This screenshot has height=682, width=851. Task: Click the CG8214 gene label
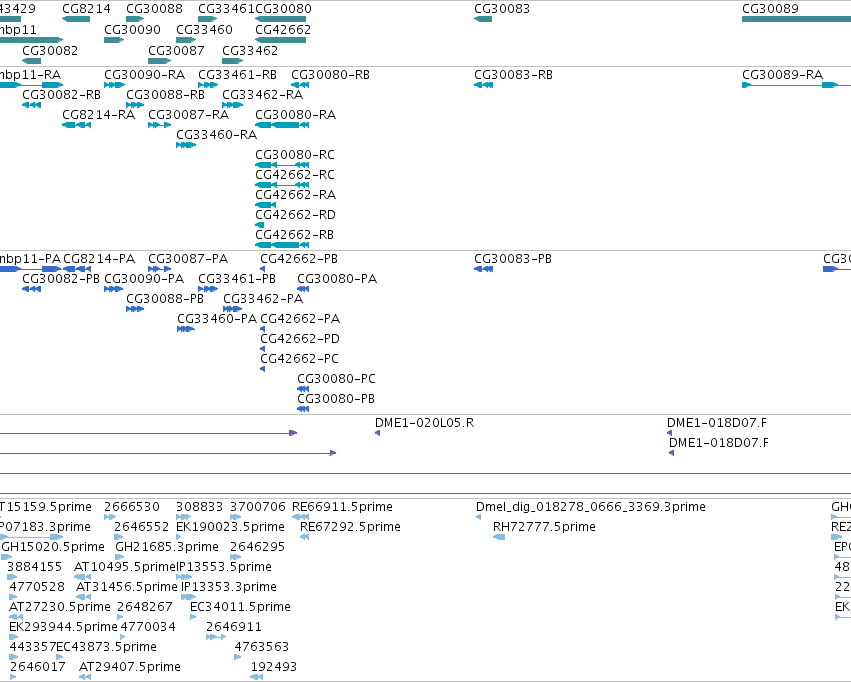[x=86, y=9]
